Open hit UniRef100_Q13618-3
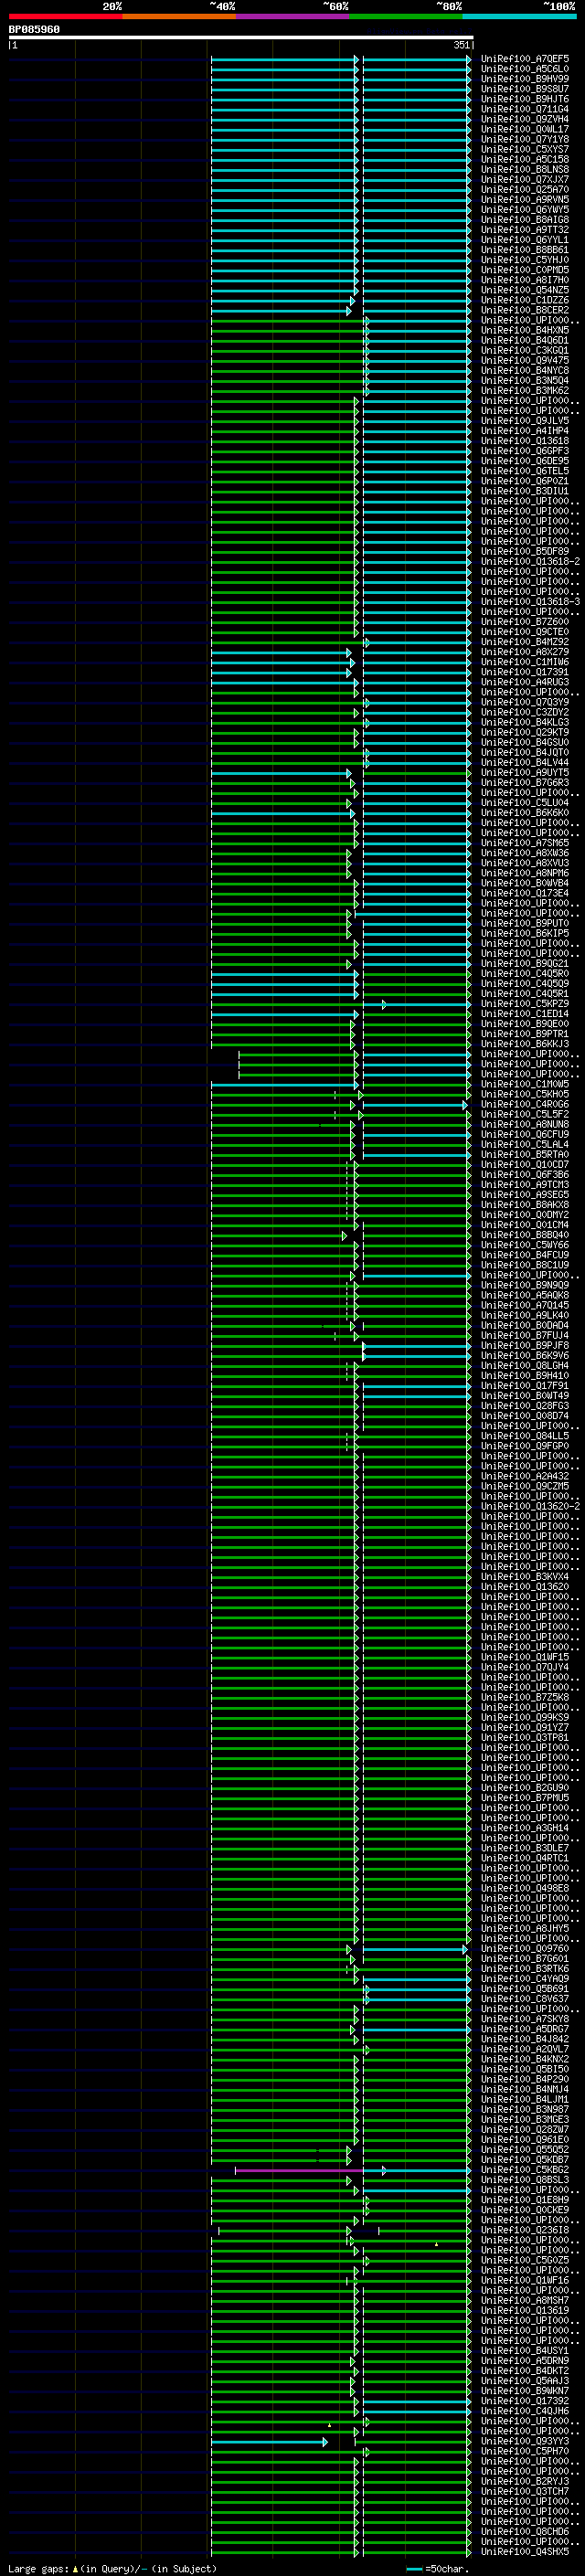This screenshot has width=585, height=2576. (x=530, y=602)
